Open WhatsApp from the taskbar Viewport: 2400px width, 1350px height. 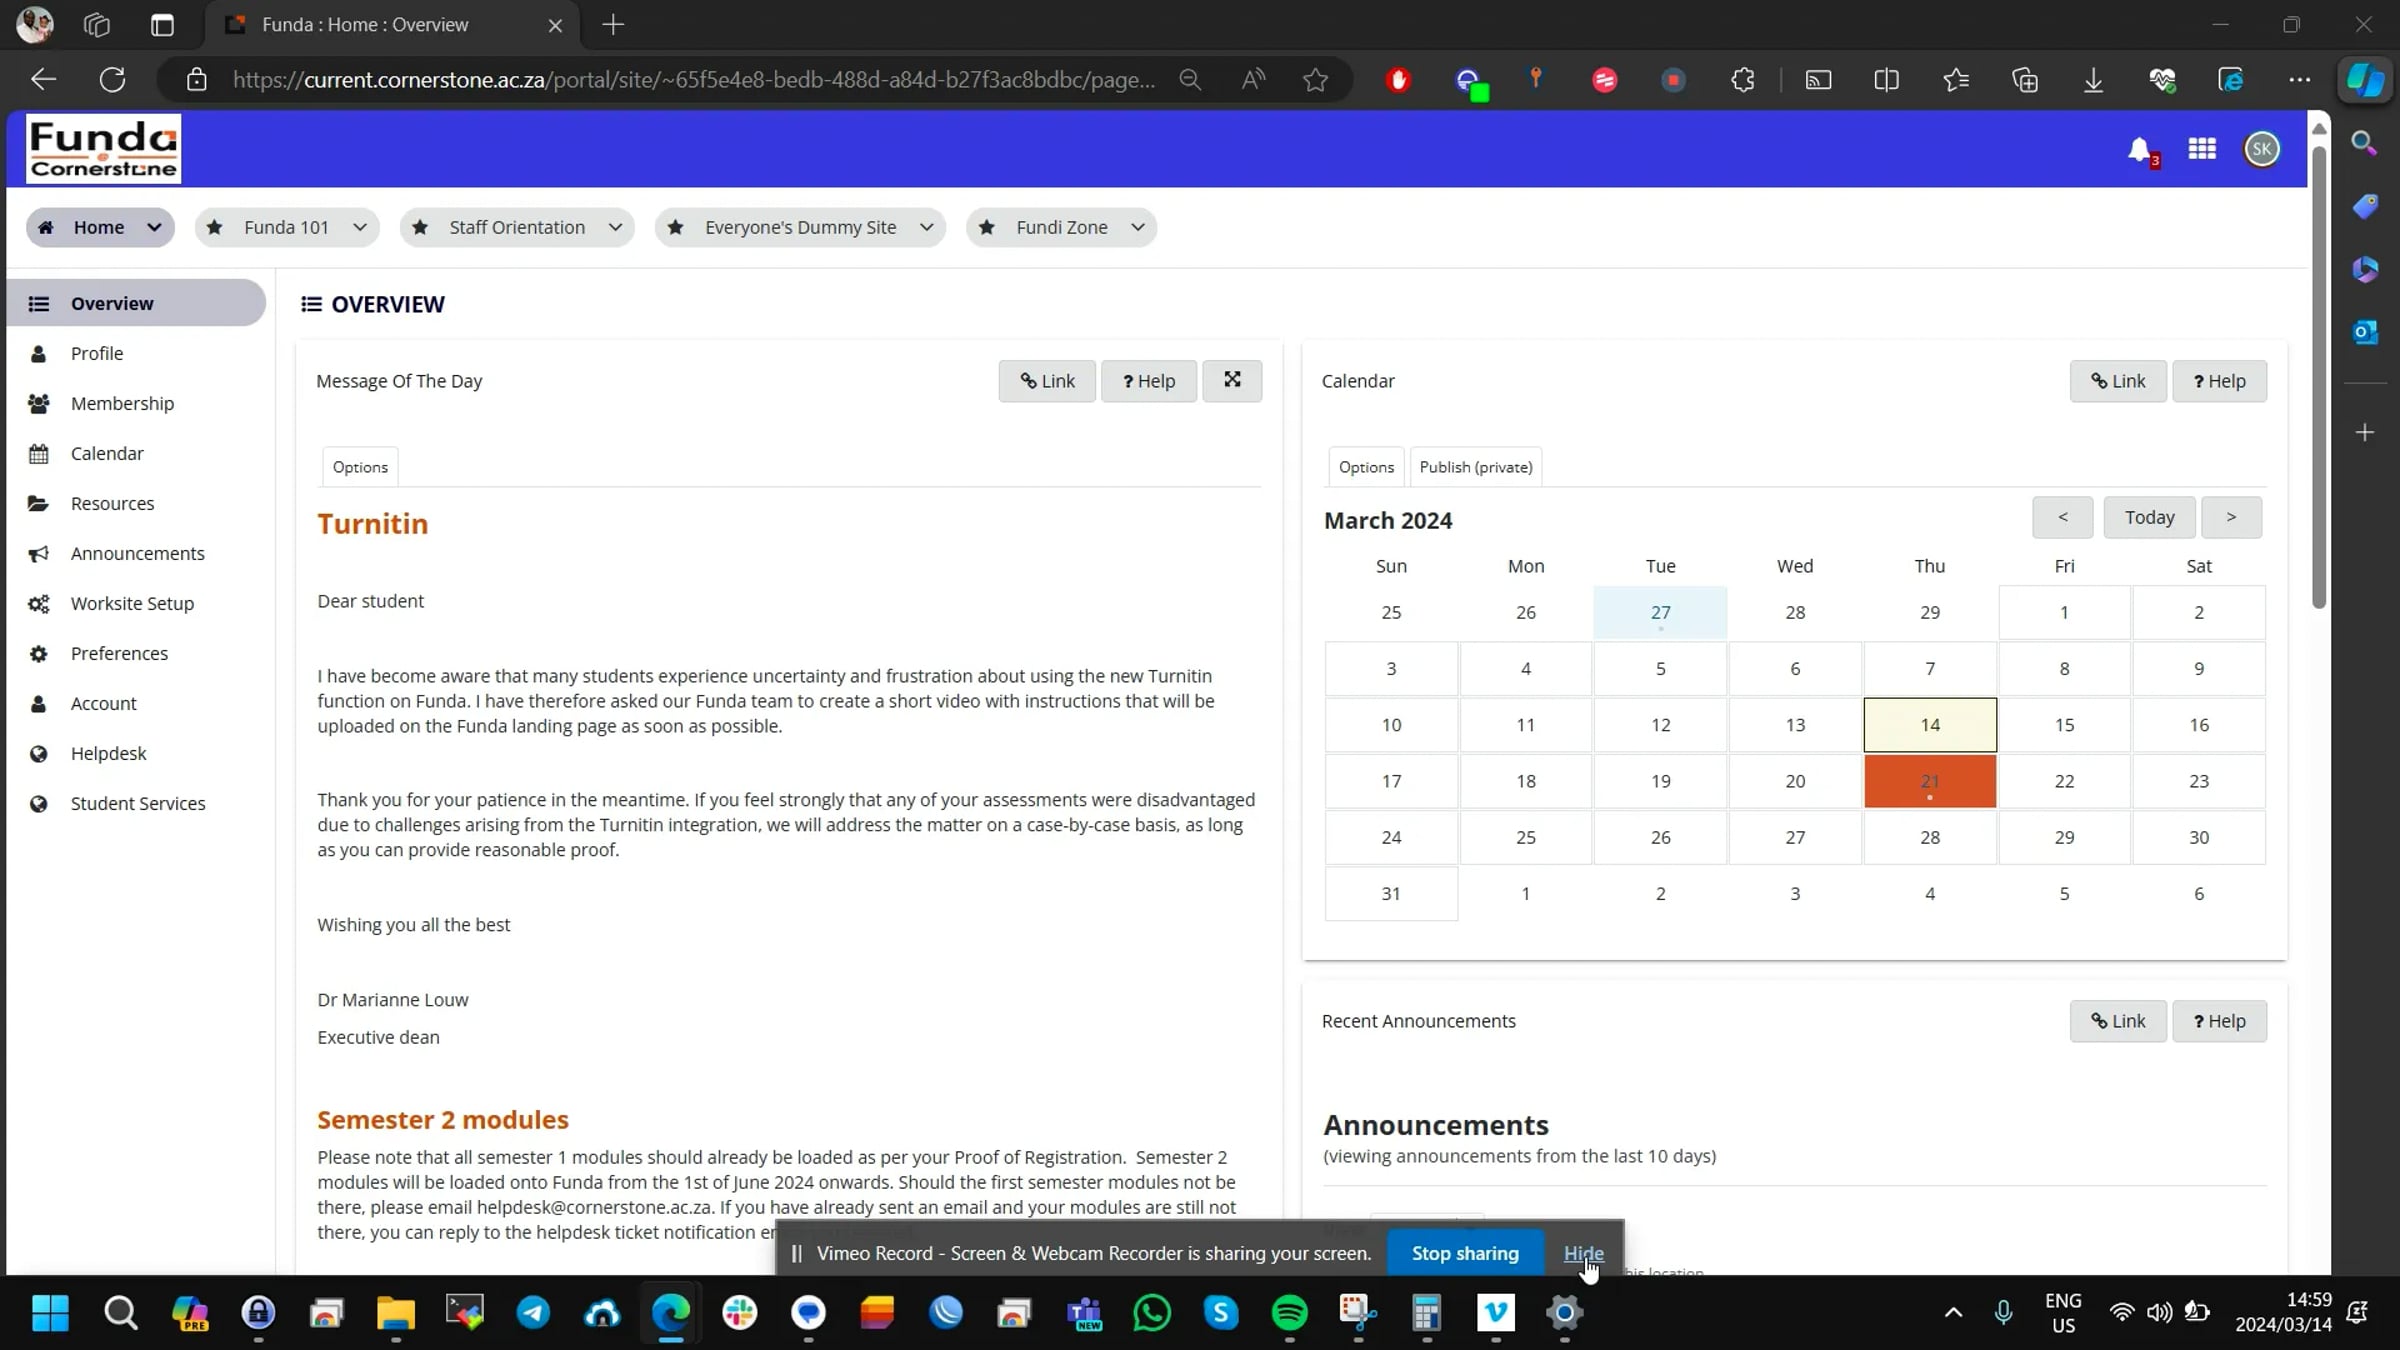coord(1151,1314)
